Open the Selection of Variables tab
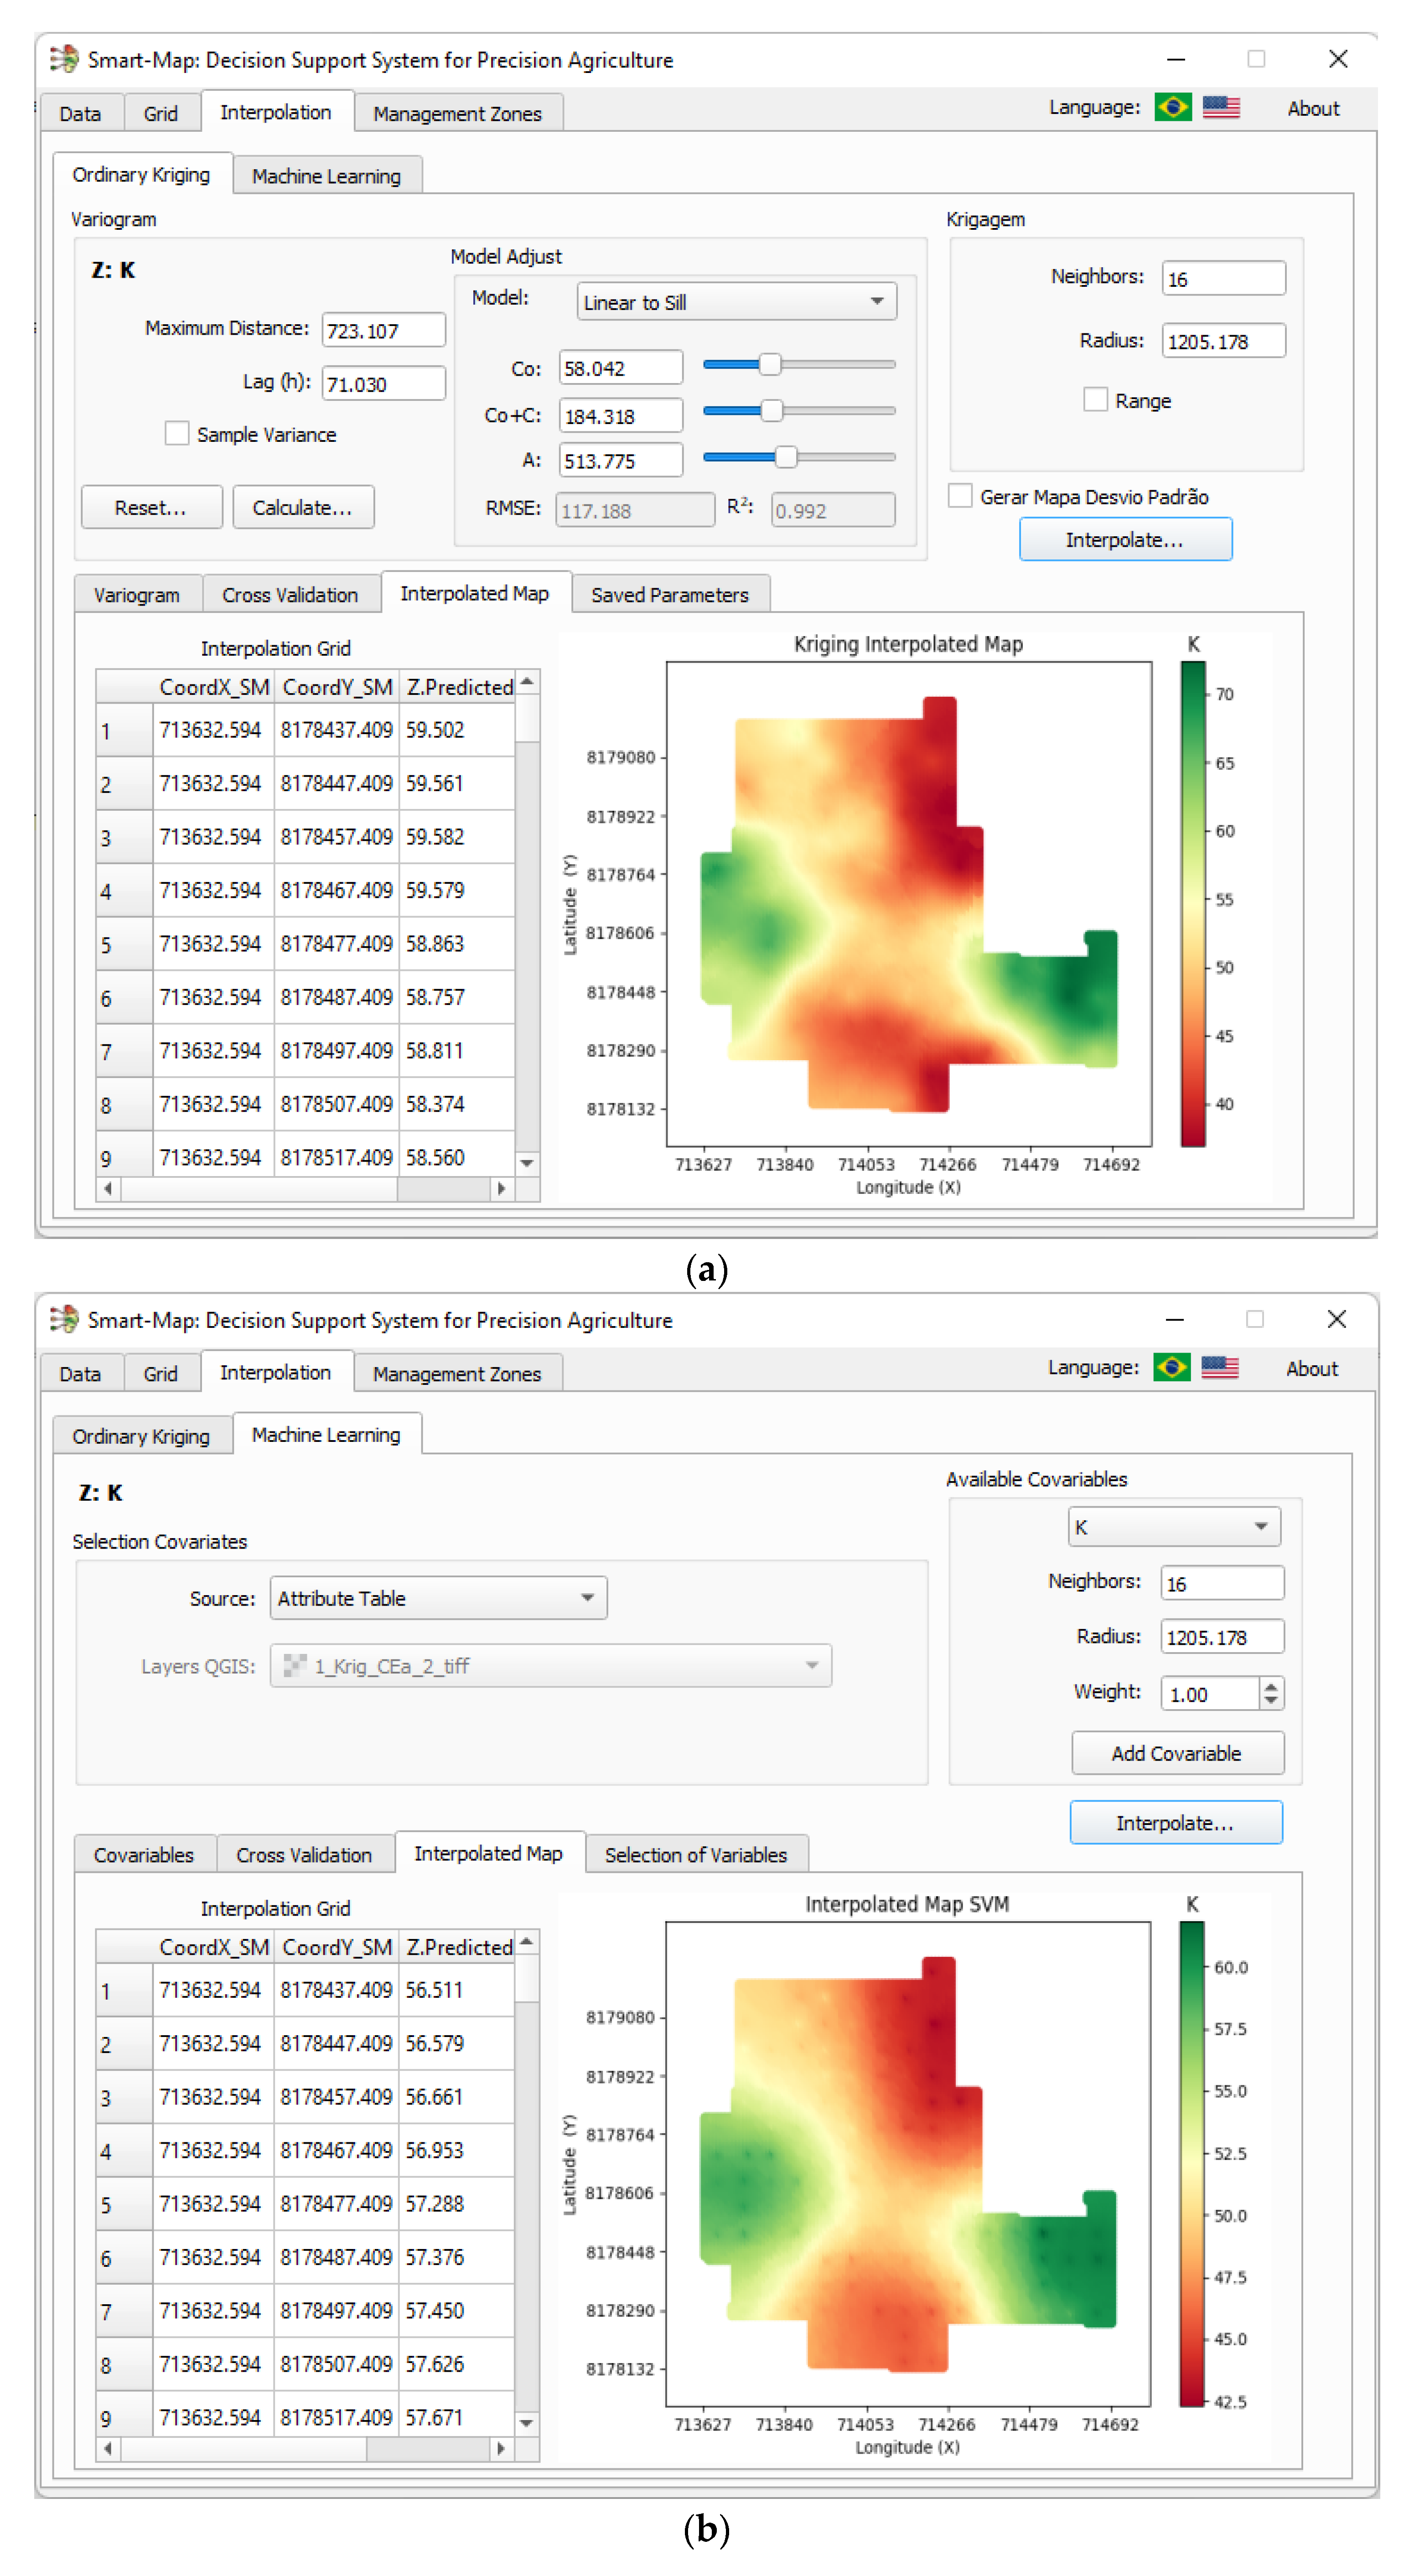Screen dimensions: 1409x2576 click(x=695, y=1855)
